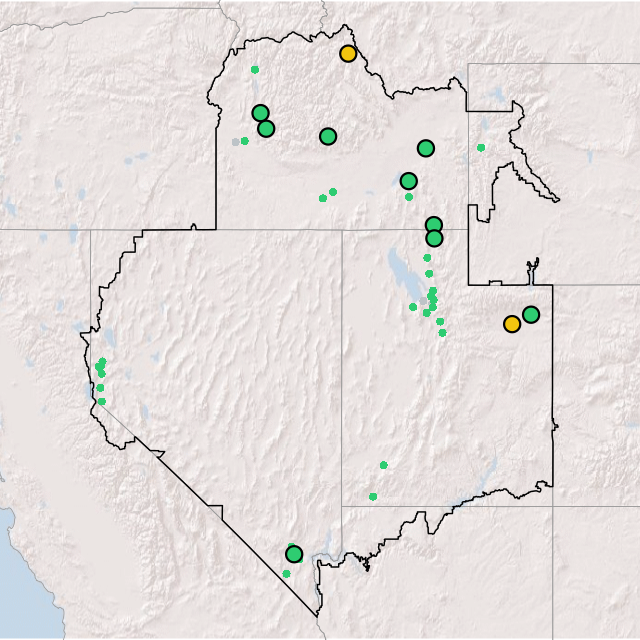Click the easternmost large green circle marker
The height and width of the screenshot is (640, 640).
(x=531, y=314)
